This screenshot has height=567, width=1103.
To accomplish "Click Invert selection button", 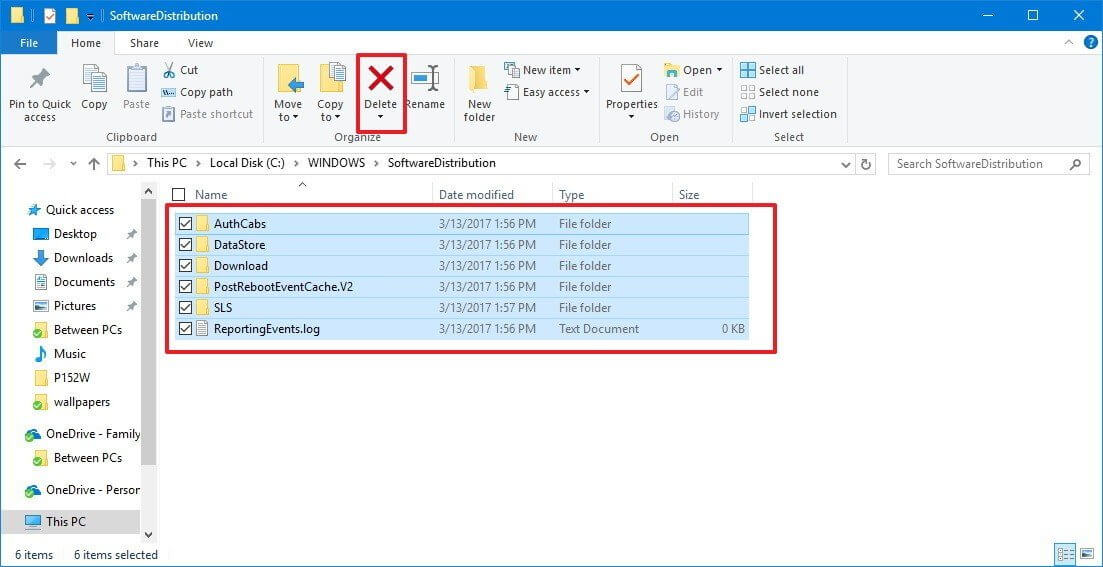I will pyautogui.click(x=787, y=114).
